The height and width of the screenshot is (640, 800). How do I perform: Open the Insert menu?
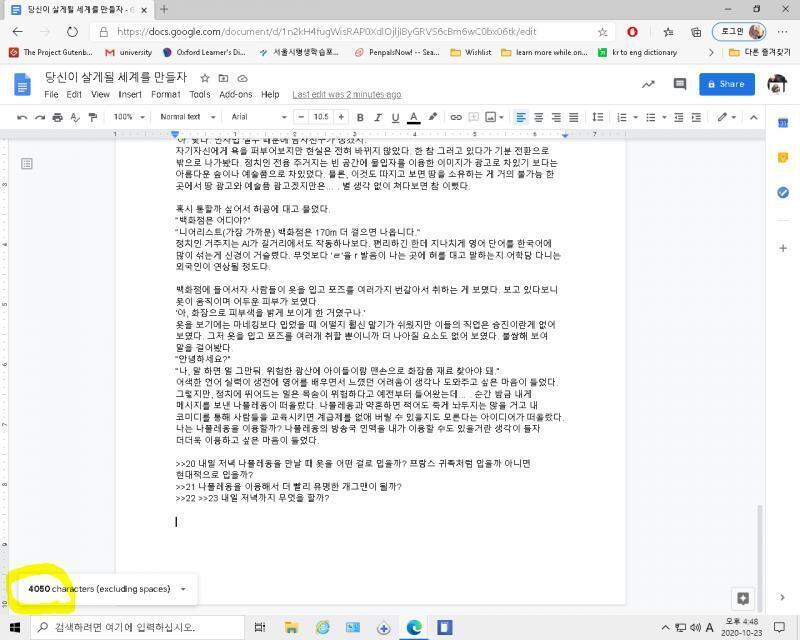coord(130,94)
